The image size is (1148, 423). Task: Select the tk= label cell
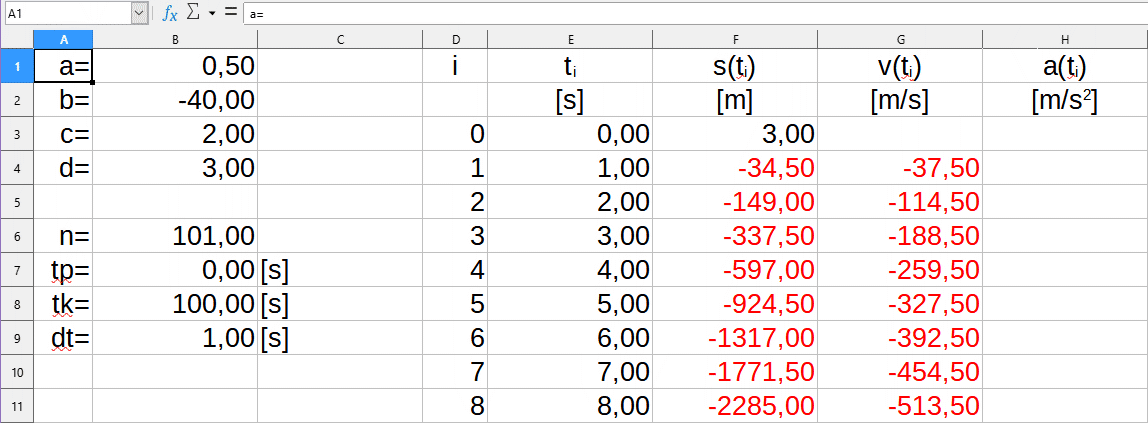click(x=63, y=304)
